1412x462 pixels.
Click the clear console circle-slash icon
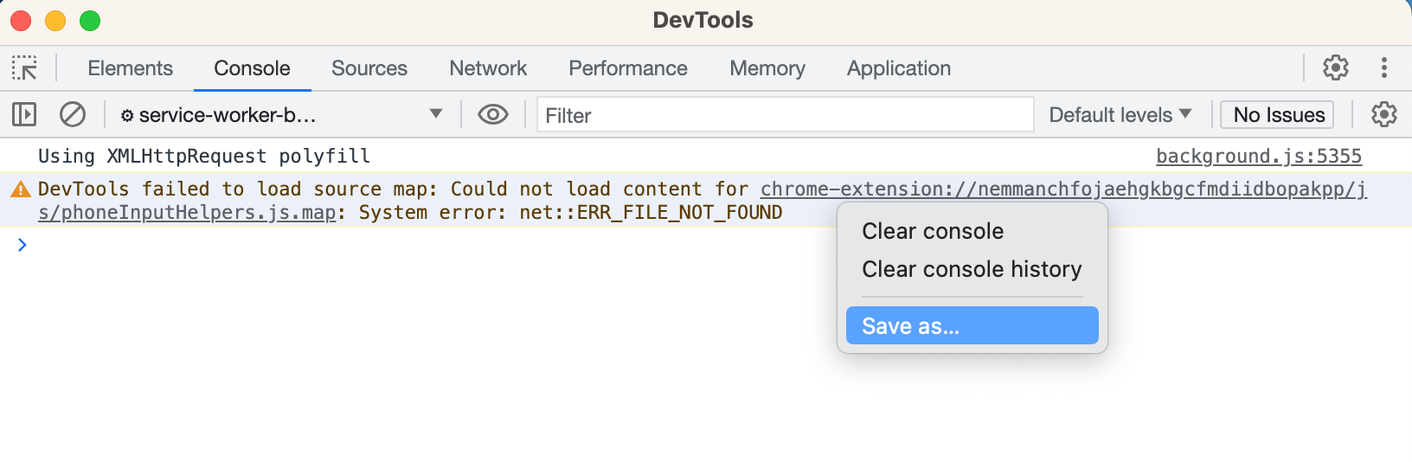(x=72, y=115)
